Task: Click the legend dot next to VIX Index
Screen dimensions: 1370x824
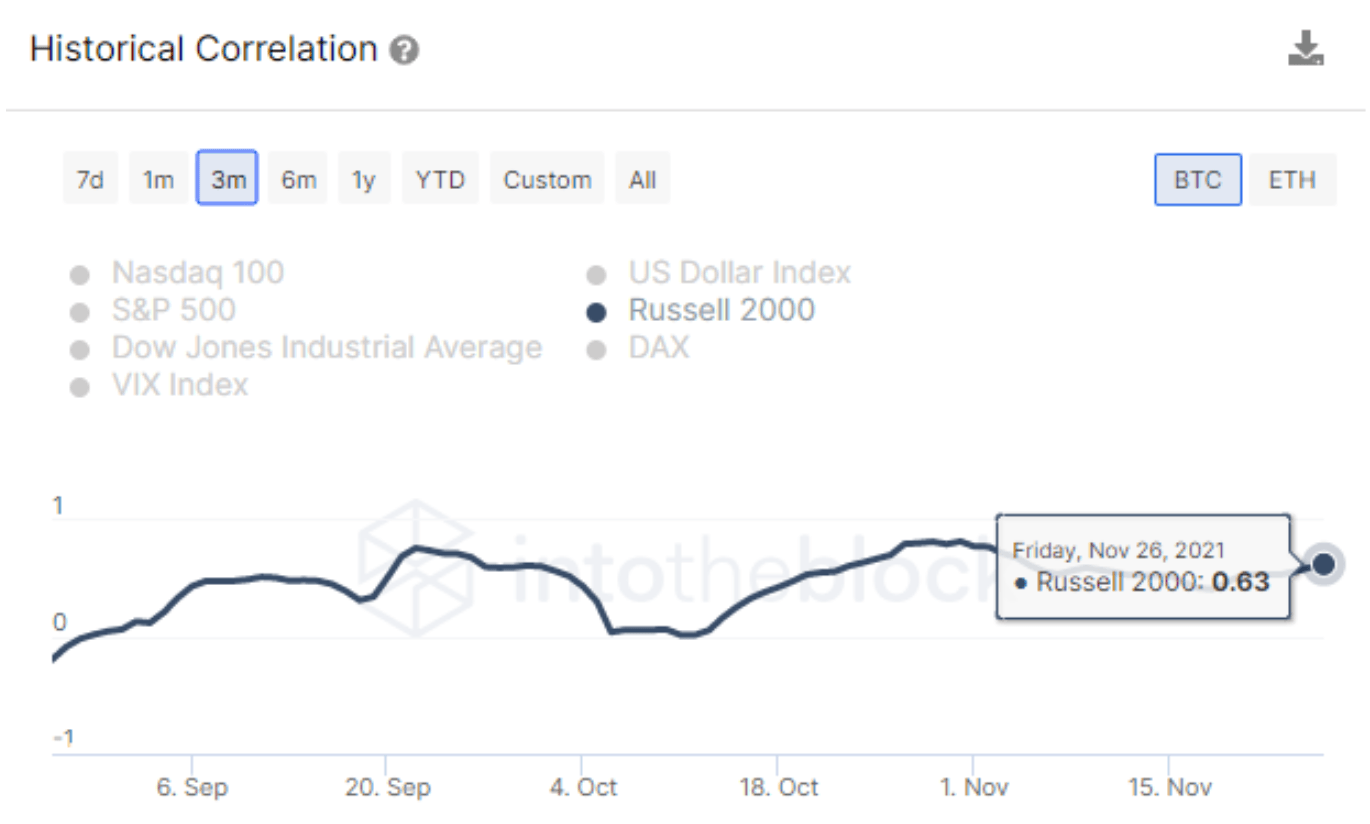Action: pyautogui.click(x=79, y=384)
